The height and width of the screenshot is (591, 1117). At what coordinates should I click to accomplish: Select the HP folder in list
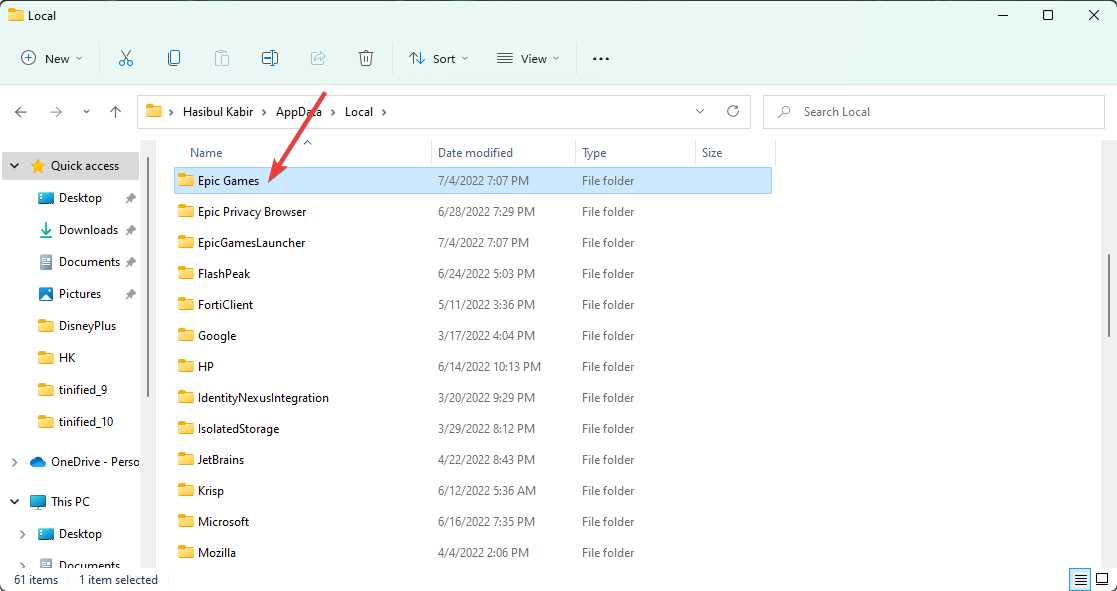(x=473, y=367)
